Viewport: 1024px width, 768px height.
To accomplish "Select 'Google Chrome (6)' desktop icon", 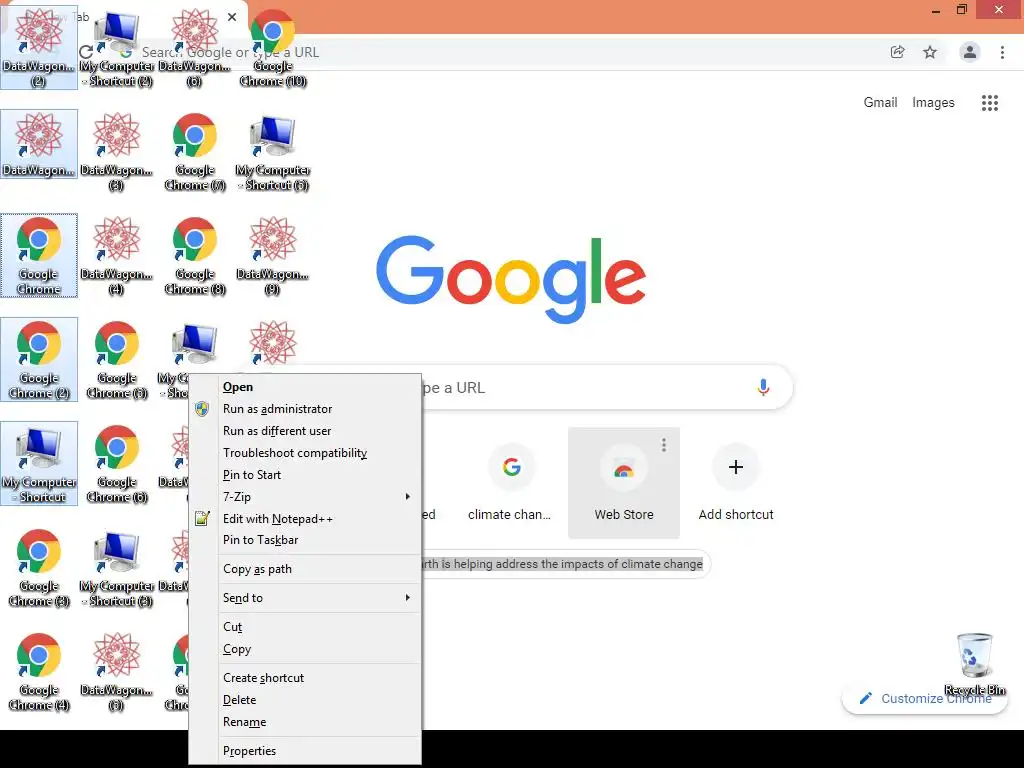I will pyautogui.click(x=117, y=464).
